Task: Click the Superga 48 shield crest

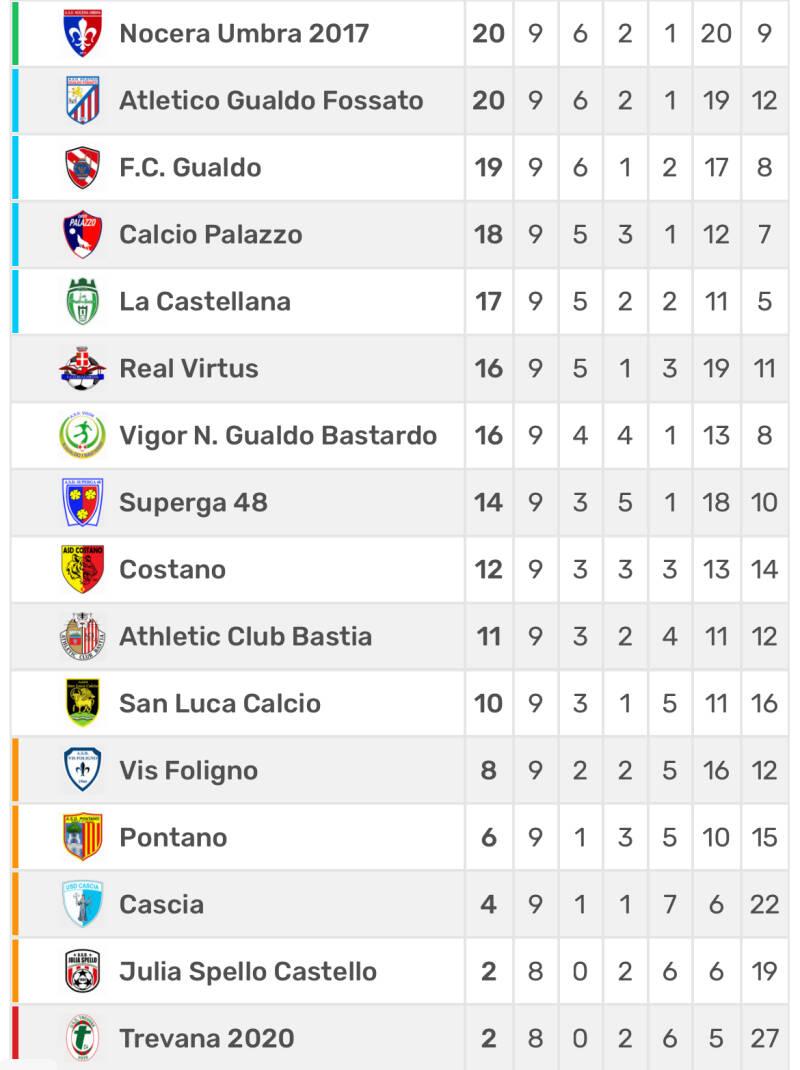Action: coord(82,502)
